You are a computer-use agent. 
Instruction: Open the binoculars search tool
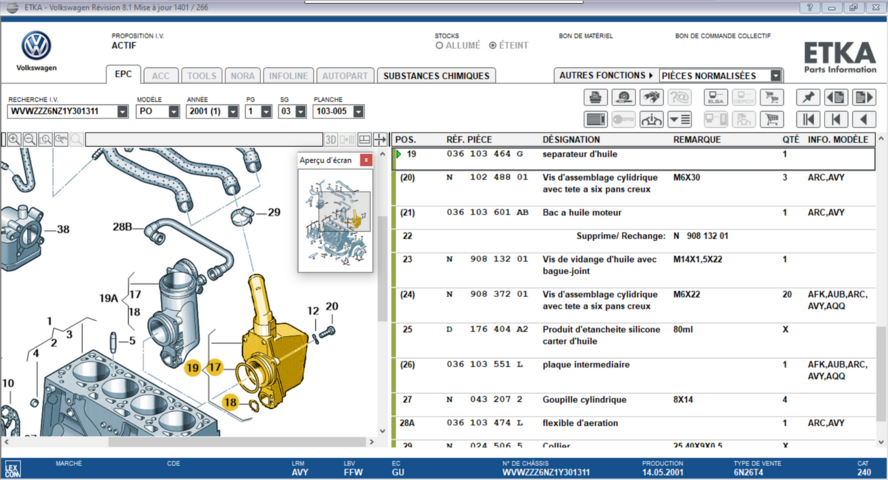click(x=652, y=97)
